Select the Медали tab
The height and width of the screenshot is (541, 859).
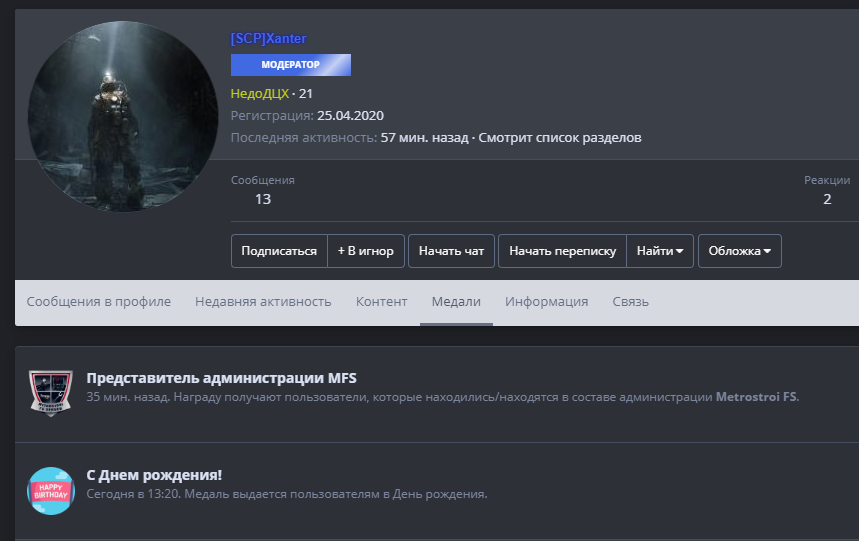(x=456, y=302)
